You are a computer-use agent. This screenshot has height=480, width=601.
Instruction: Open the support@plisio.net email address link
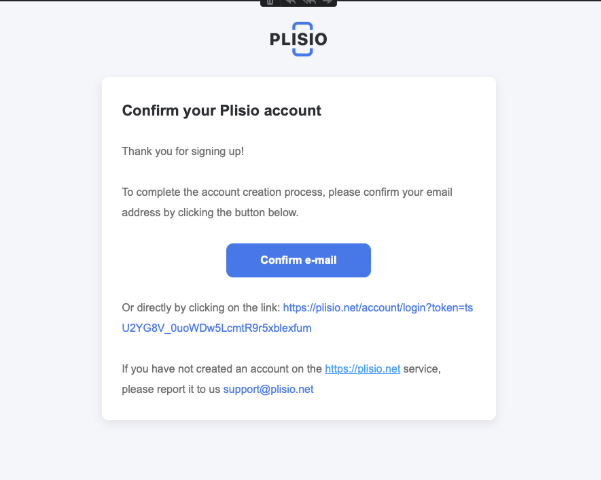268,389
